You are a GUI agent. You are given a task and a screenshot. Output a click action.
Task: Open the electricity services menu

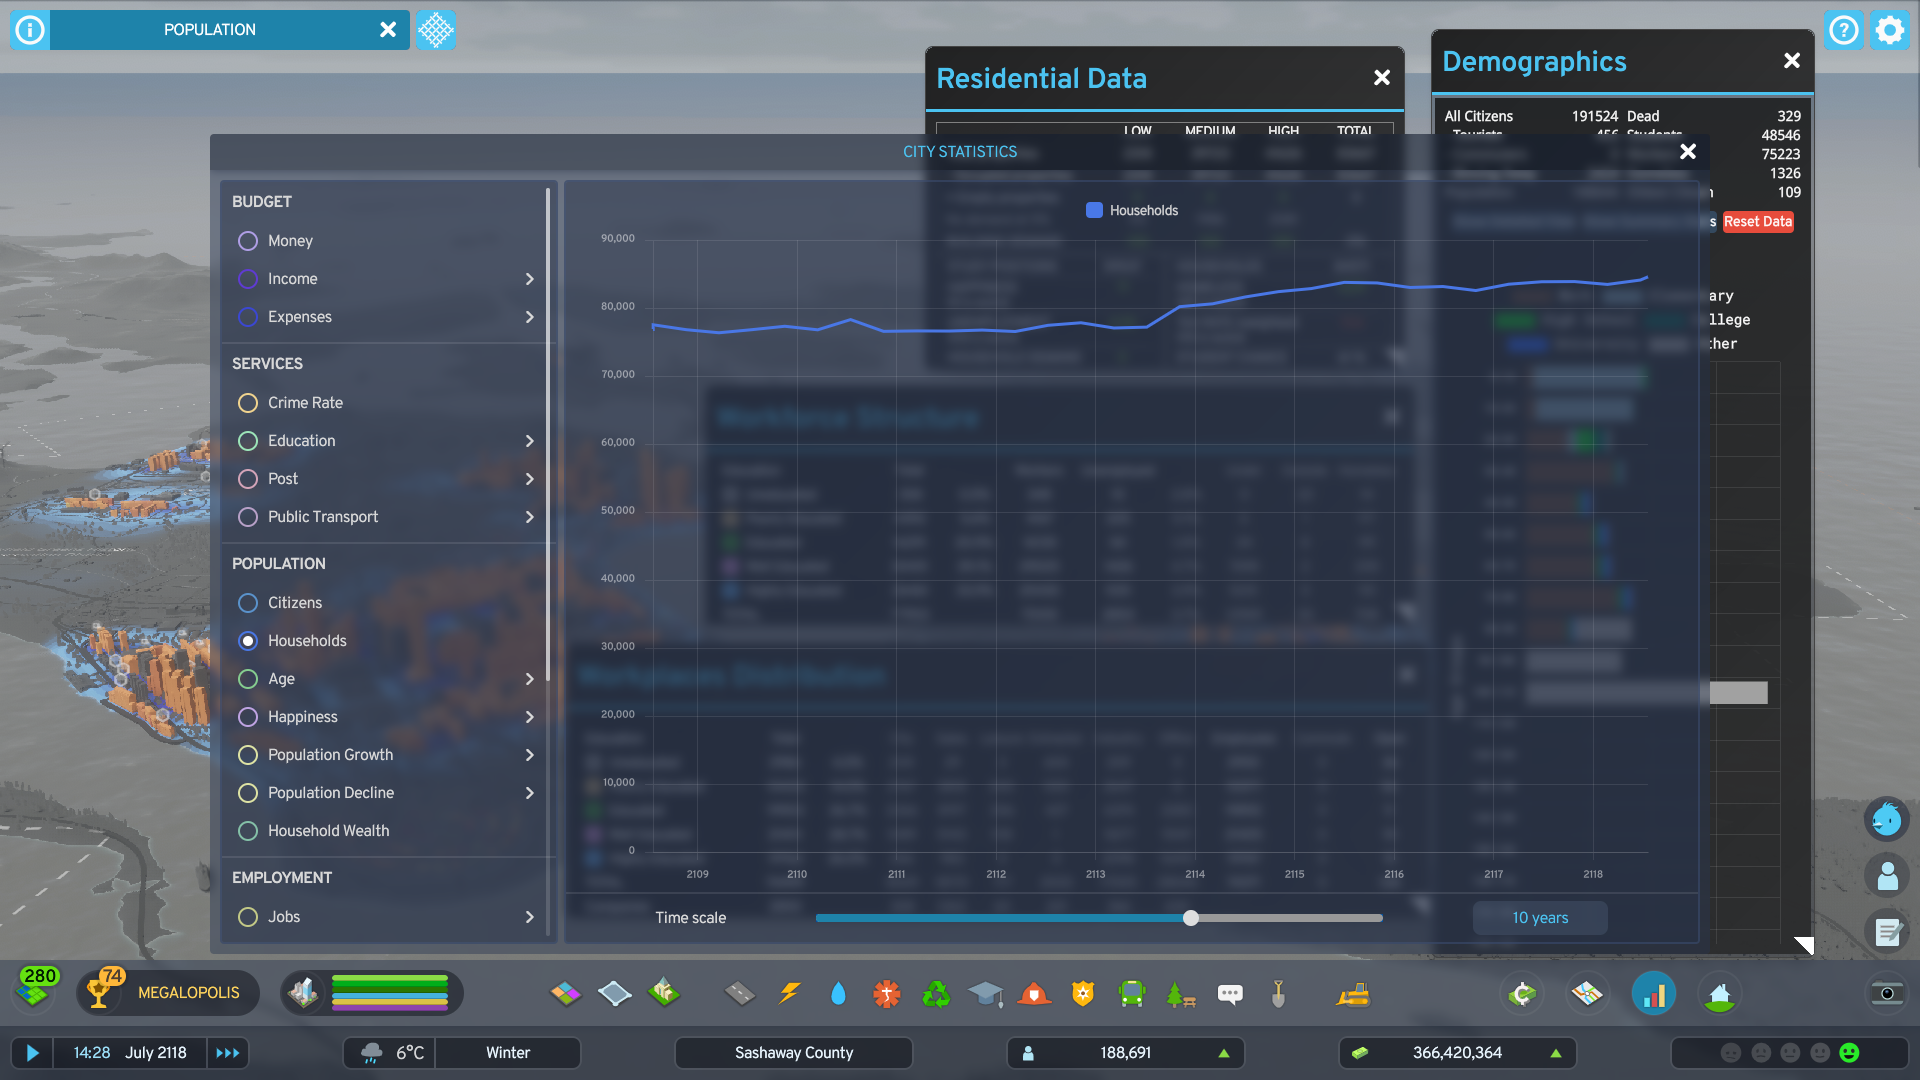pyautogui.click(x=790, y=993)
